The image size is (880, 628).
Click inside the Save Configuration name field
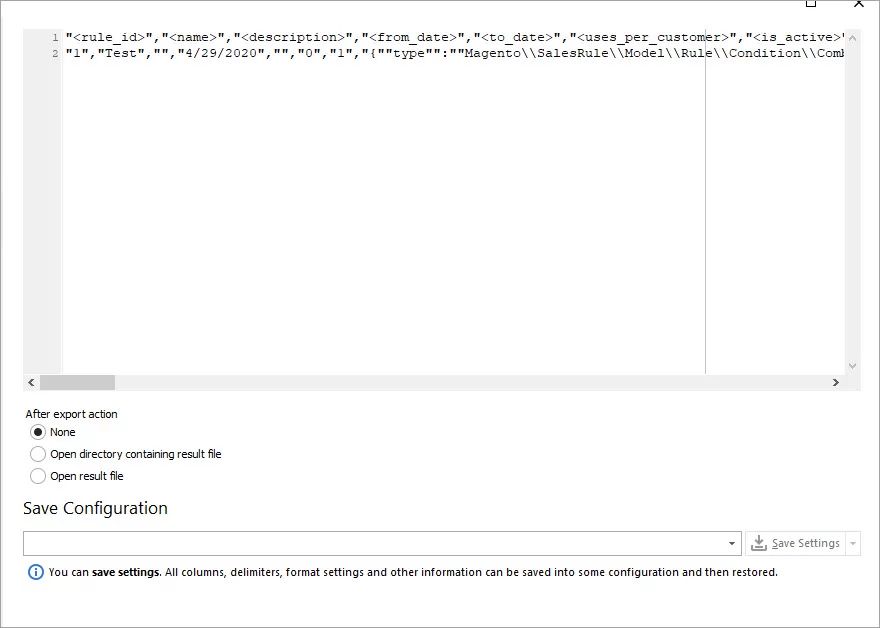[373, 543]
